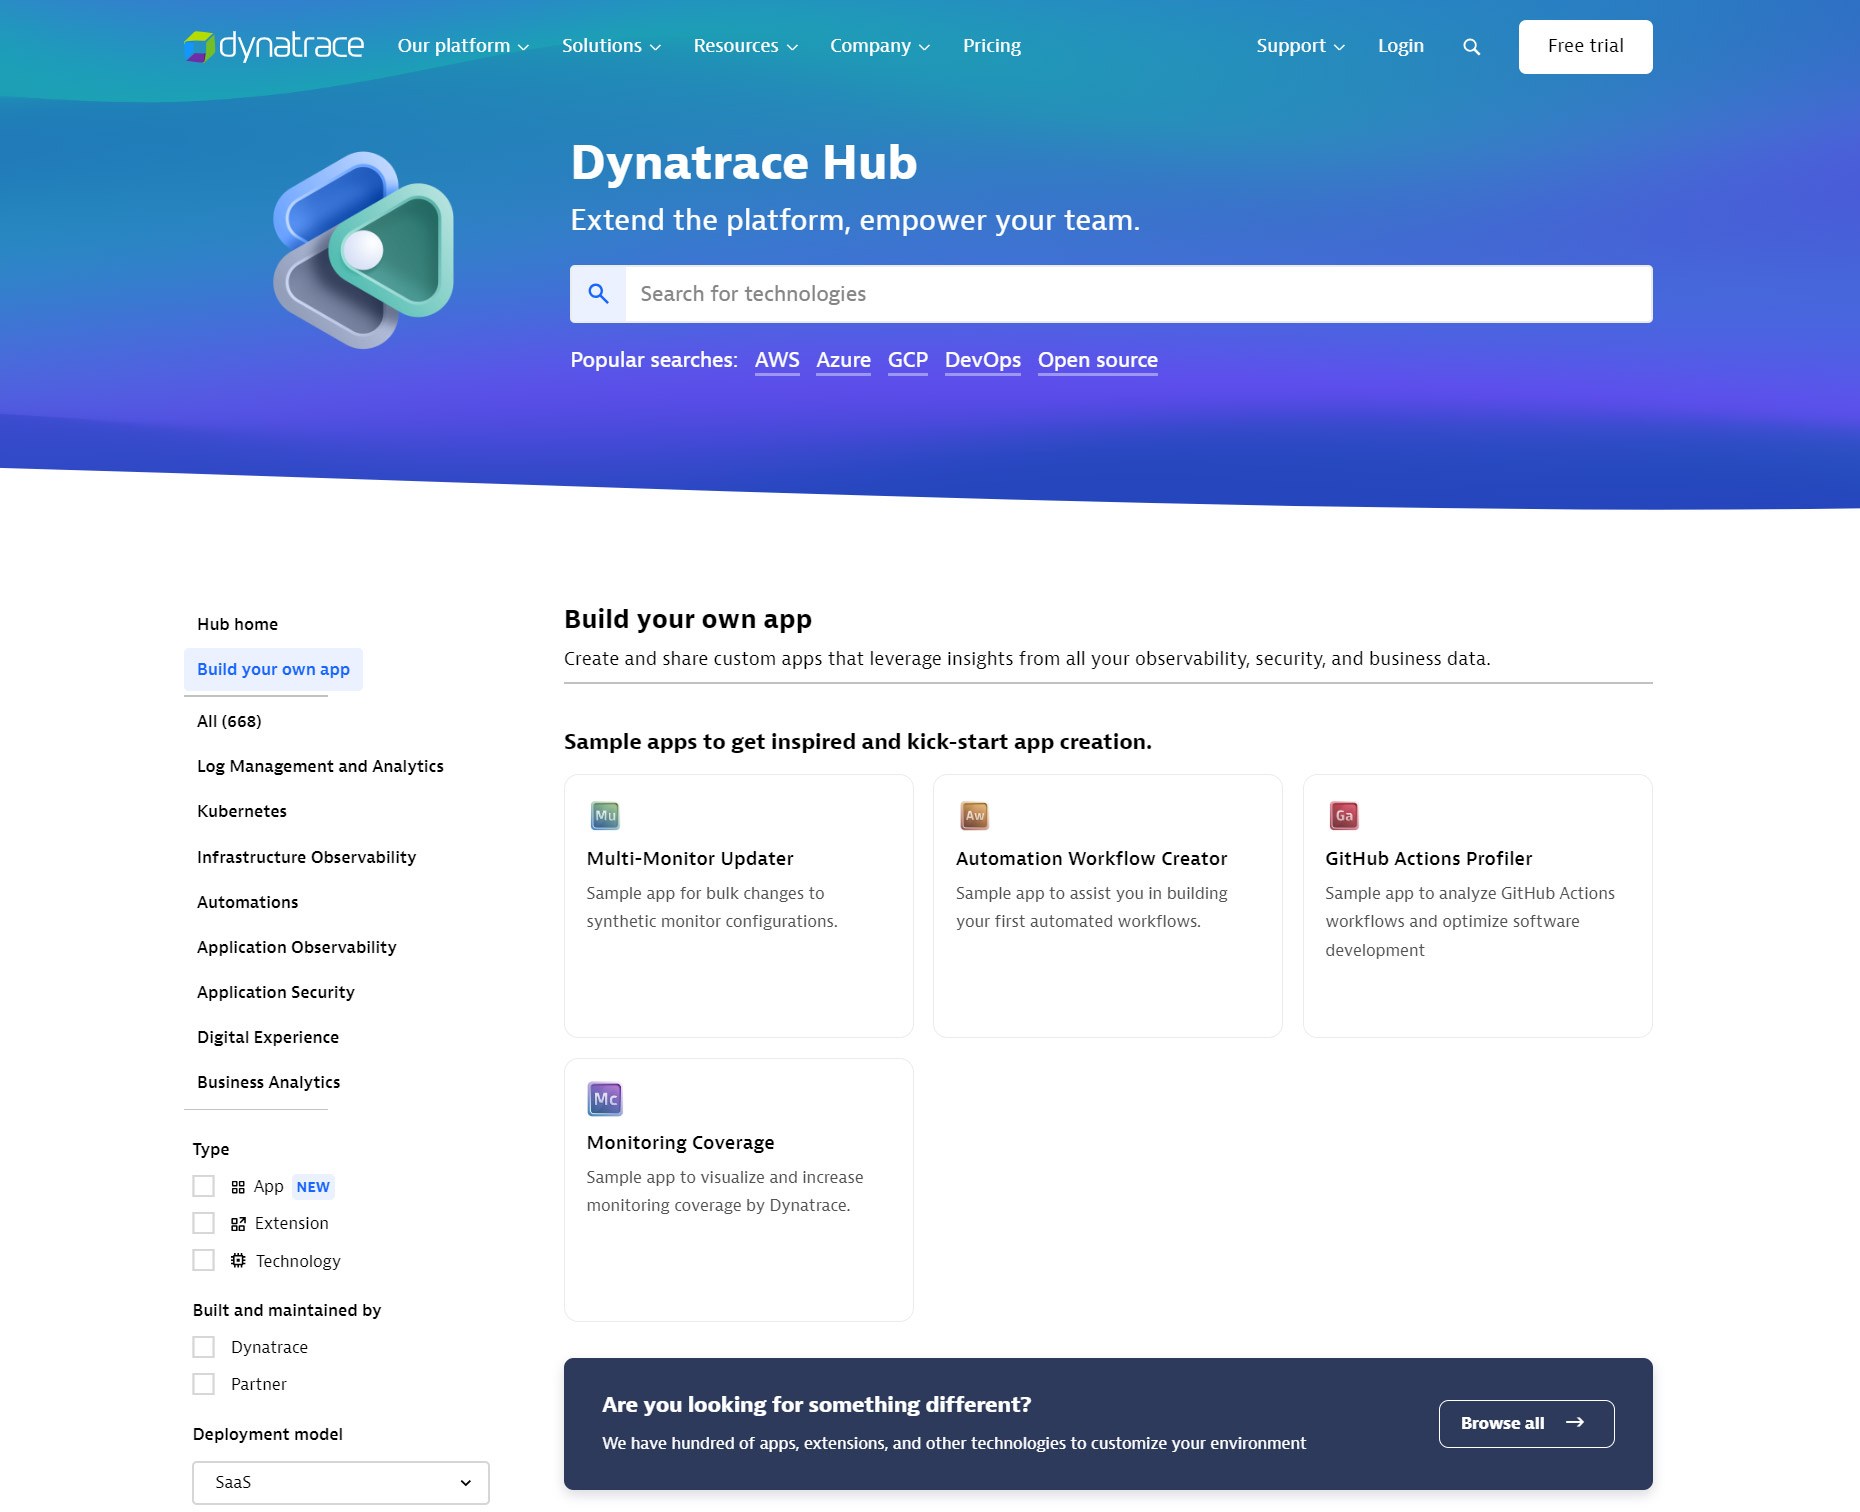Open the site search magnifier icon
This screenshot has width=1860, height=1512.
coord(1471,46)
